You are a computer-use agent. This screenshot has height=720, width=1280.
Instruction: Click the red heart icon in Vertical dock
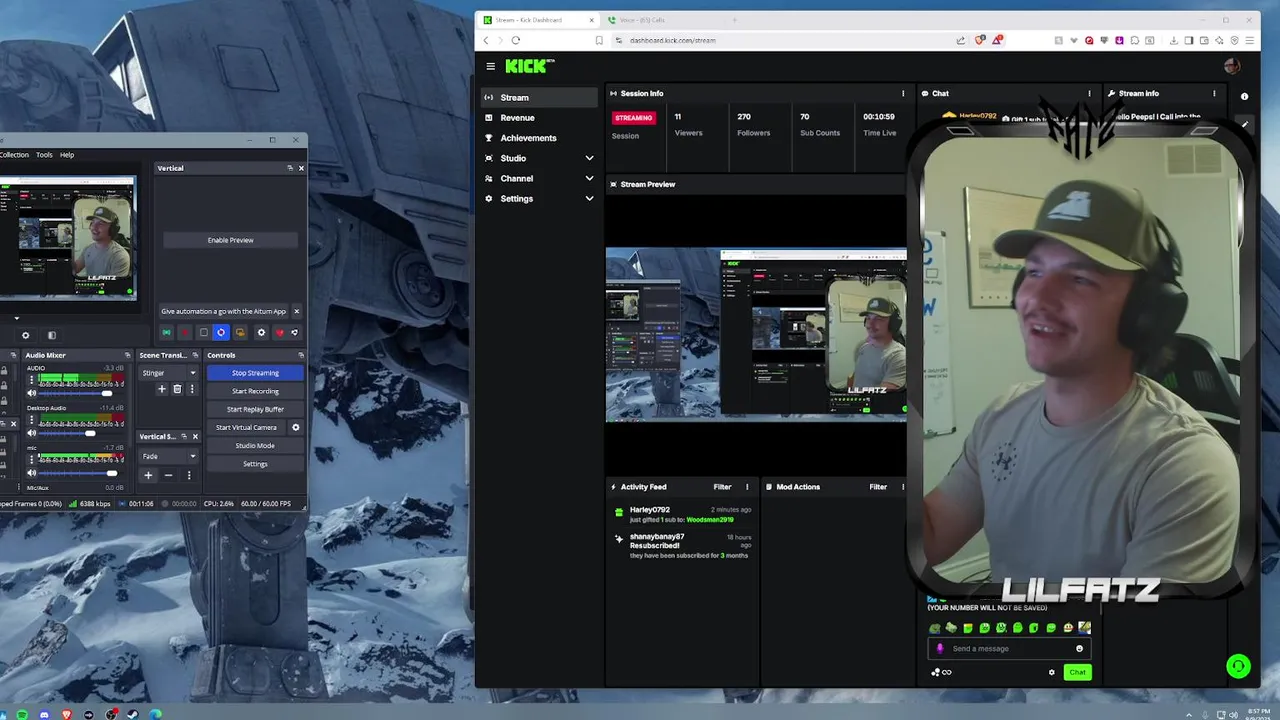pos(280,332)
